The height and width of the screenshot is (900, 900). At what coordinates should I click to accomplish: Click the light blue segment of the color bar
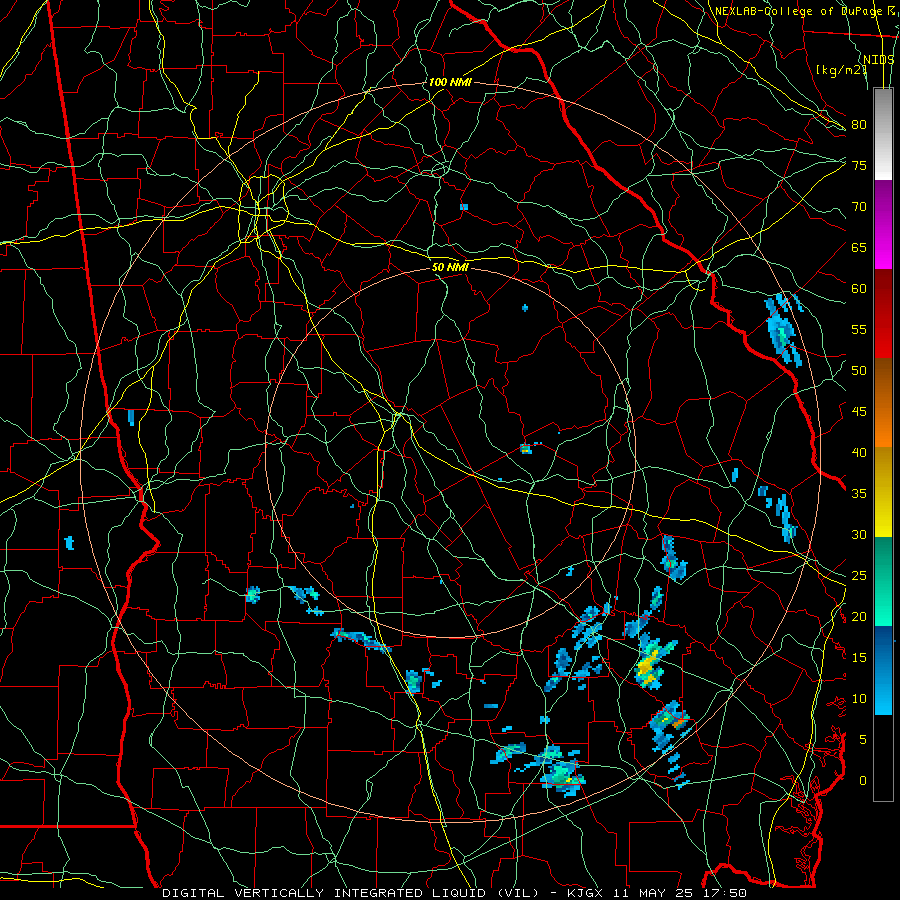coord(883,670)
